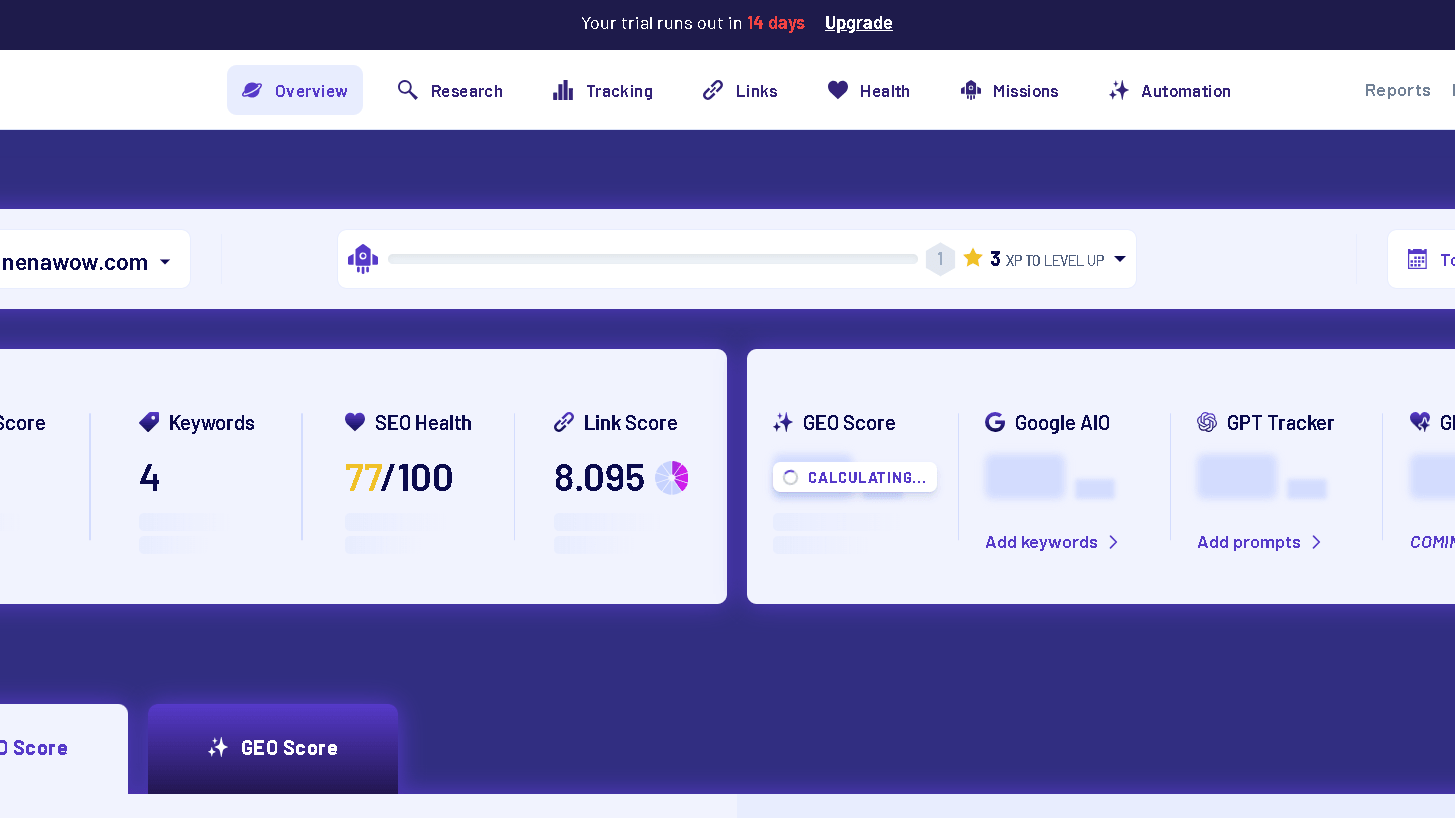
Task: Open the Research menu
Action: point(450,90)
